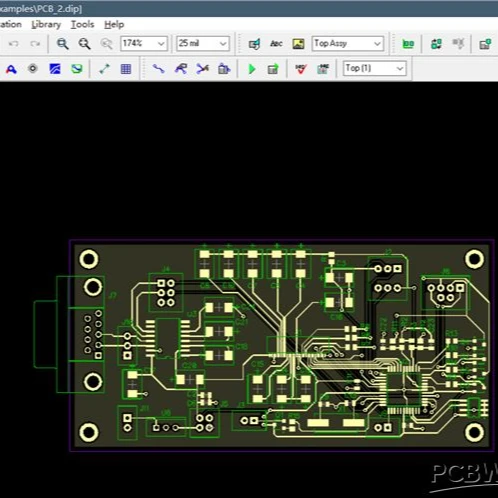Click the arrange components icon
Viewport: 498px width, 498px height.
436,44
